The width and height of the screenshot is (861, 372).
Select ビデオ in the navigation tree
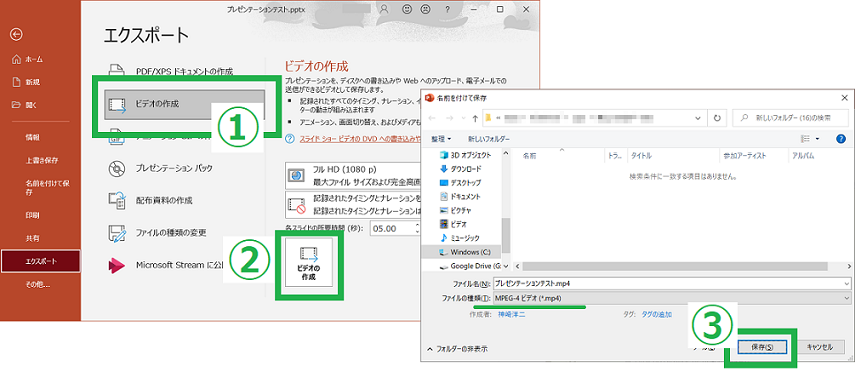pyautogui.click(x=454, y=224)
